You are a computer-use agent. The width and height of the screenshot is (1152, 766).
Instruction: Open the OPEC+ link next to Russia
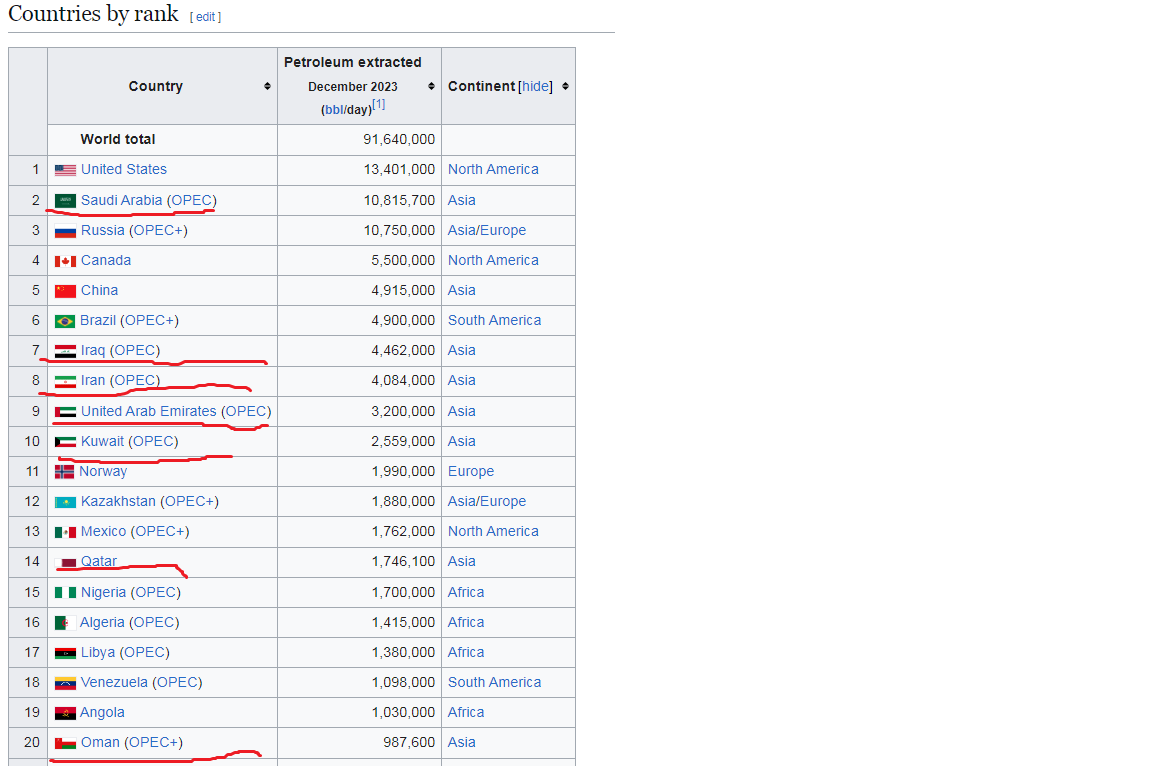pyautogui.click(x=158, y=231)
